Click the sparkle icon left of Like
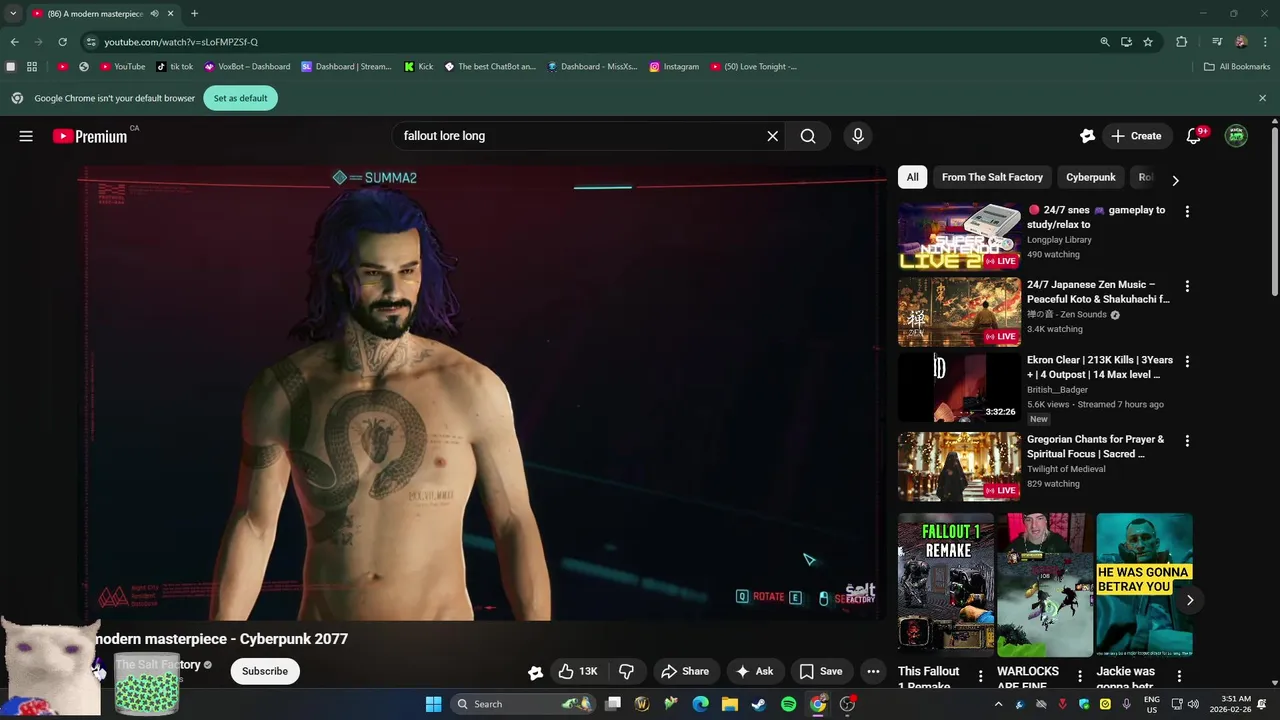 tap(535, 672)
